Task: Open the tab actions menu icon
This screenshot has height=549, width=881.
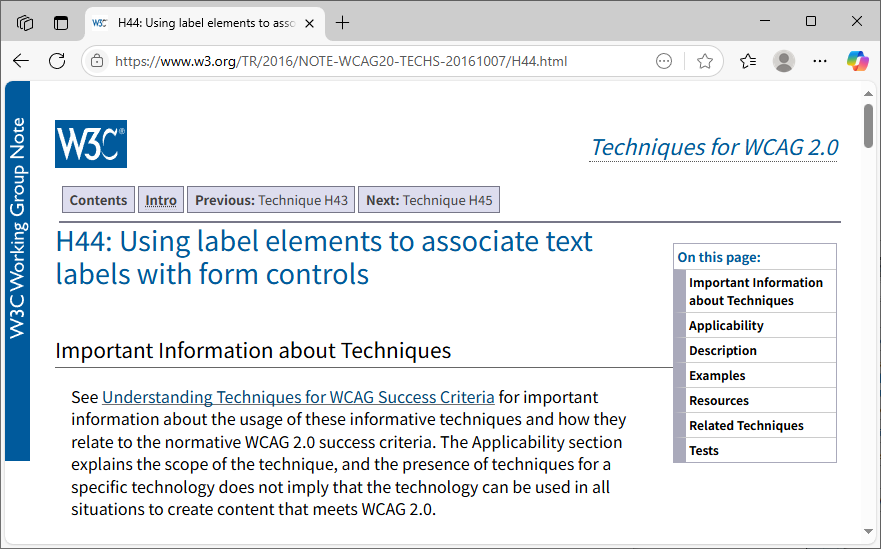Action: 61,23
